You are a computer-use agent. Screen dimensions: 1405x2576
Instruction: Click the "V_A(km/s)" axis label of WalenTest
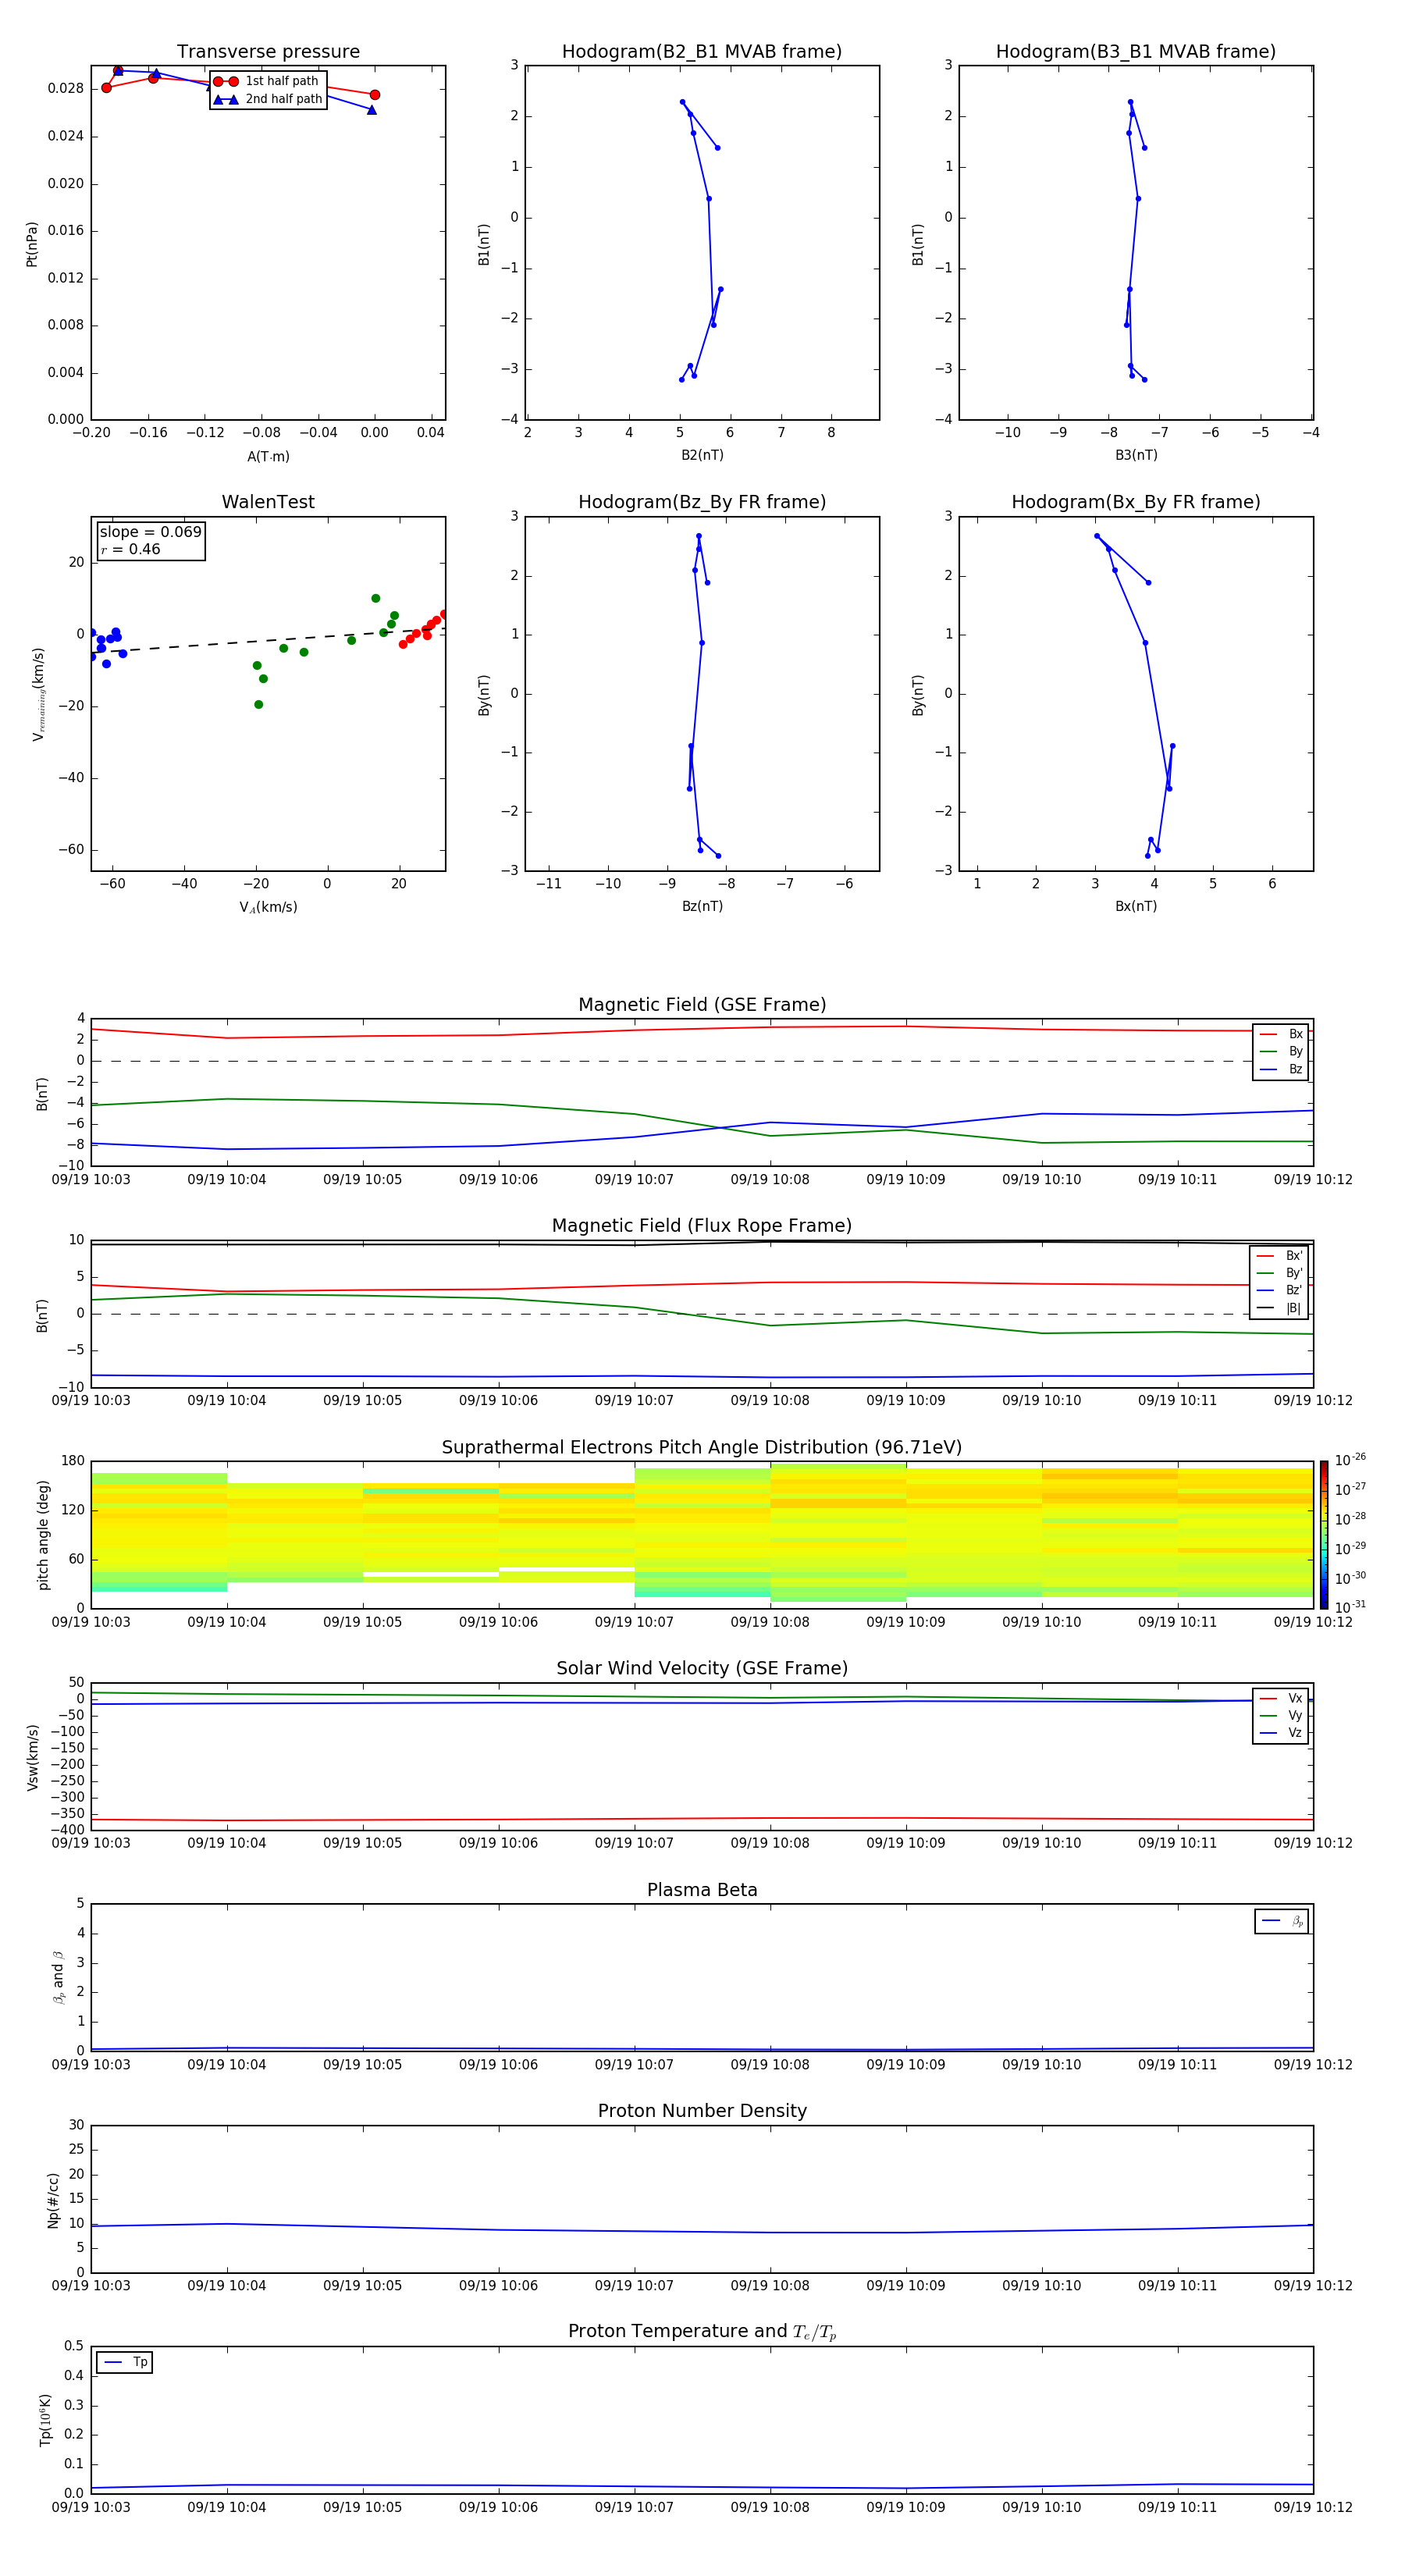(268, 907)
